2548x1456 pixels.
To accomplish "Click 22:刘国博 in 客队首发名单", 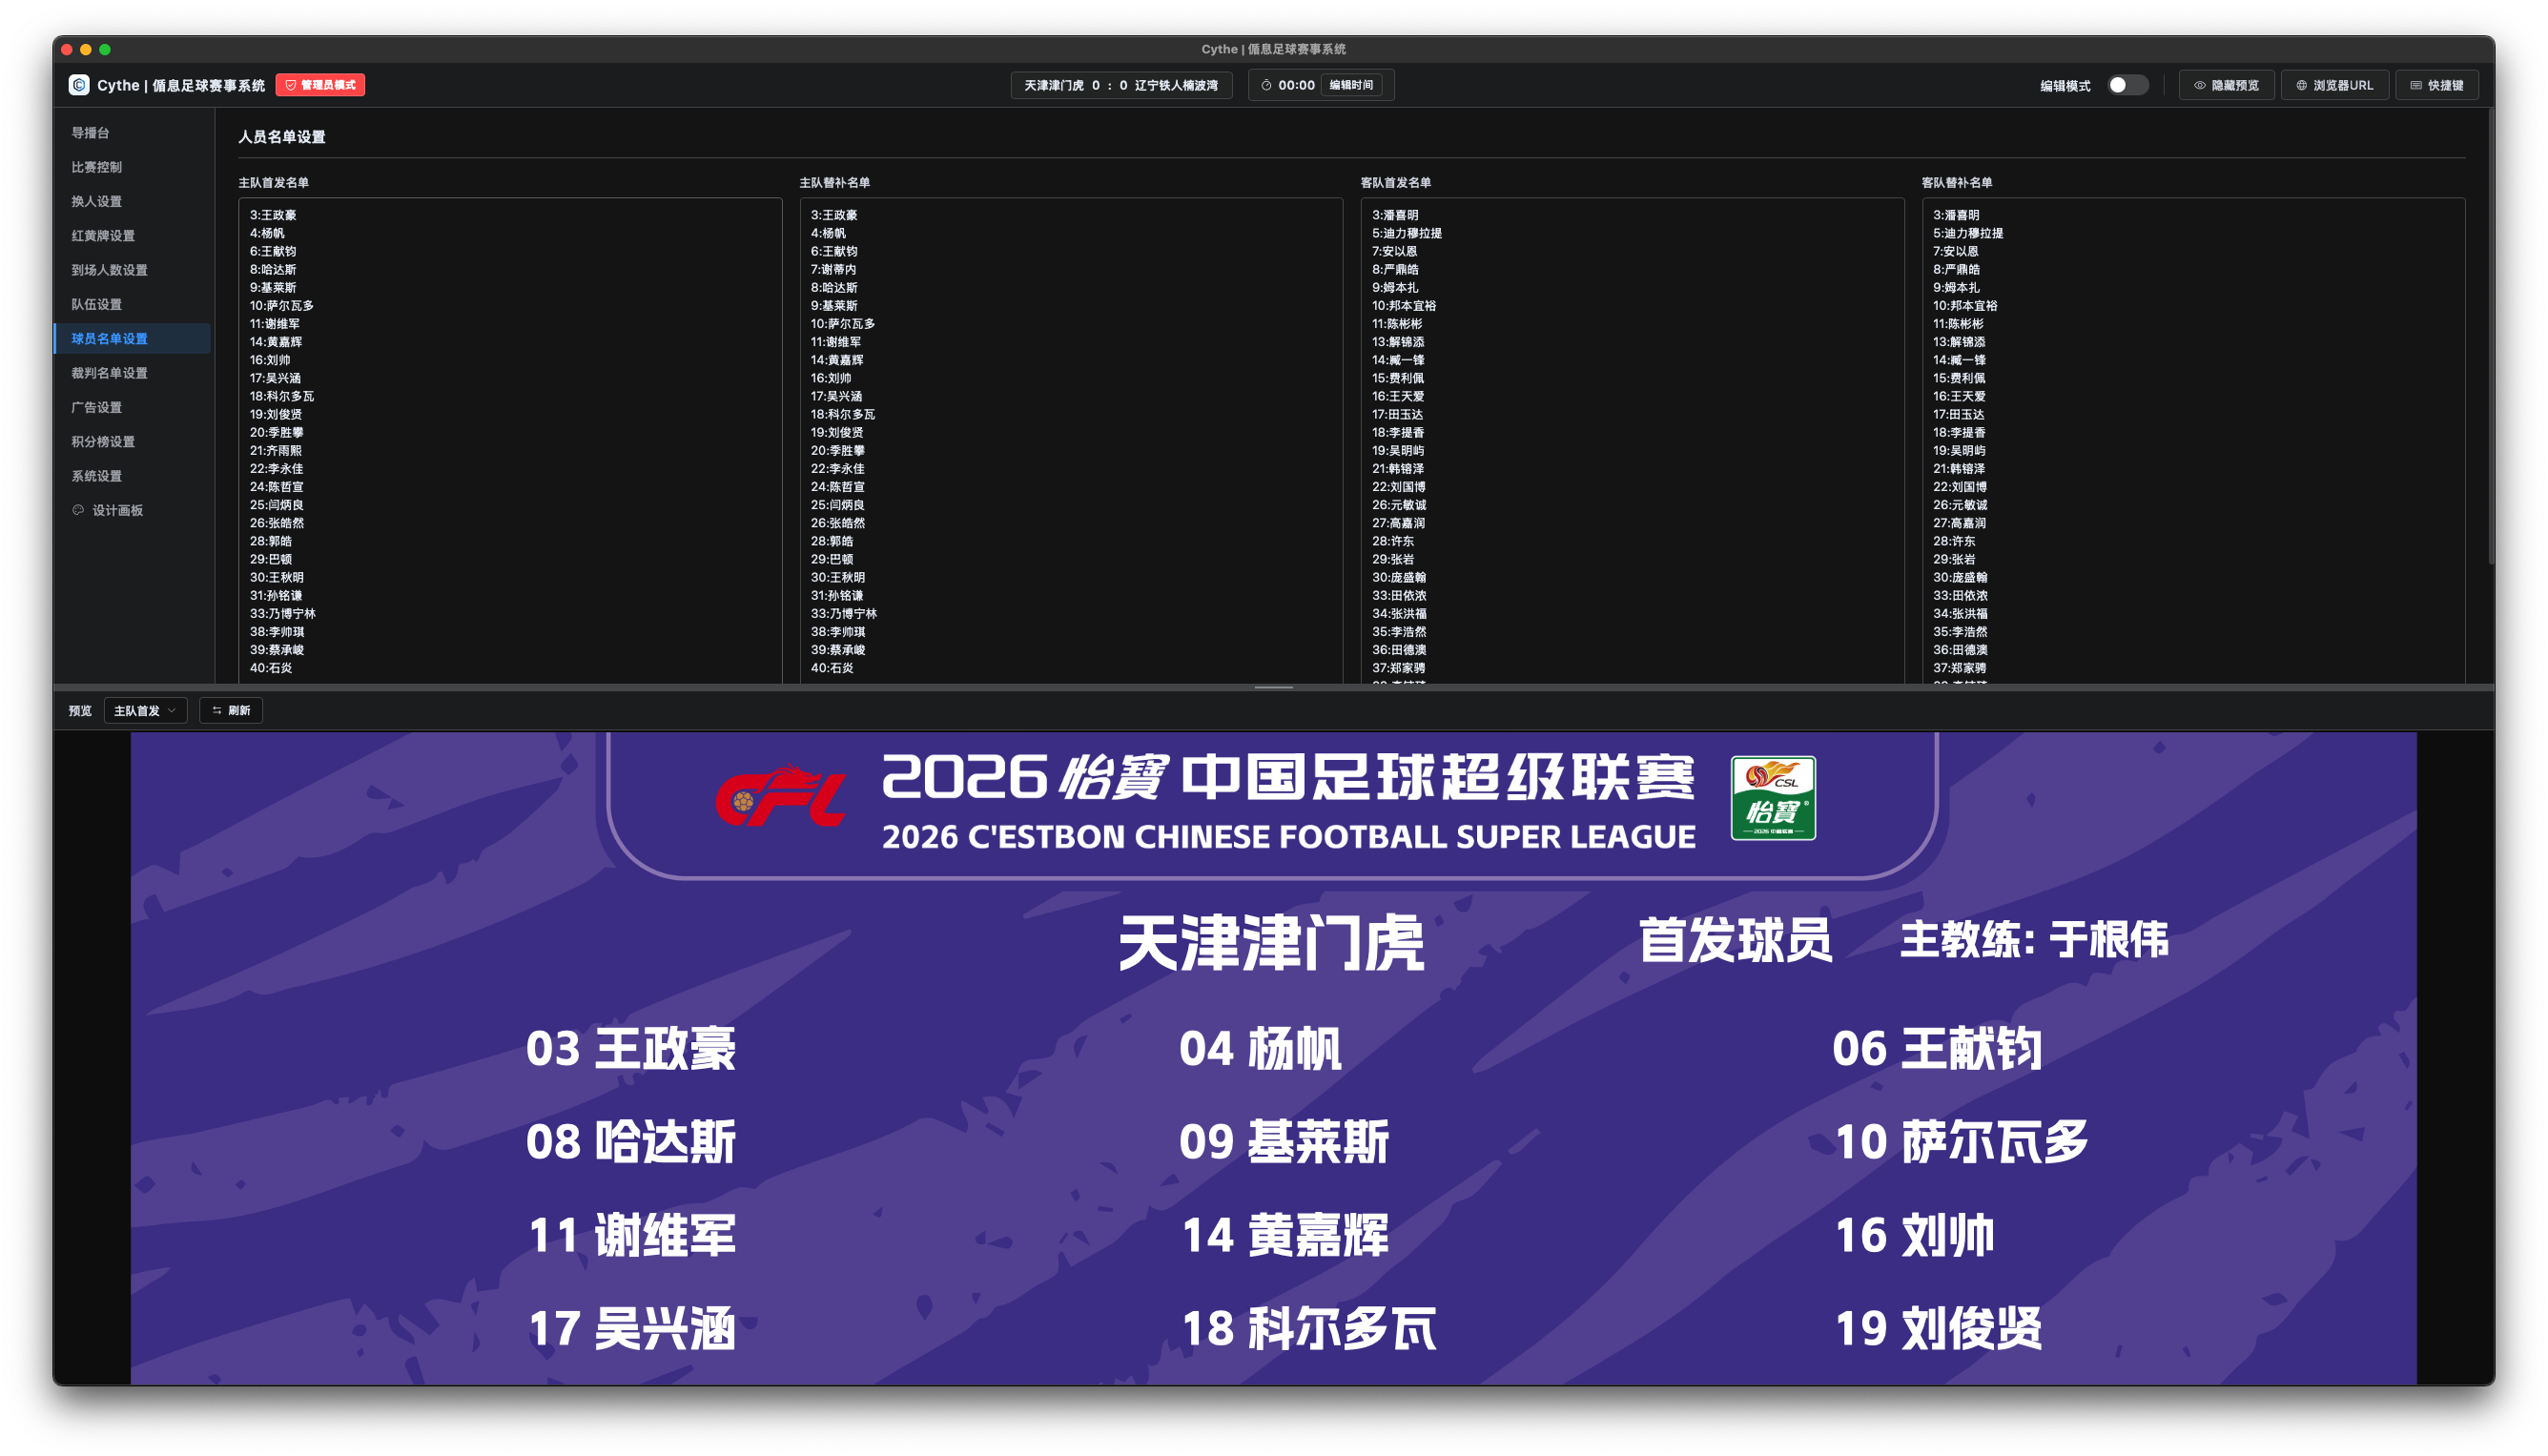I will [x=1399, y=487].
